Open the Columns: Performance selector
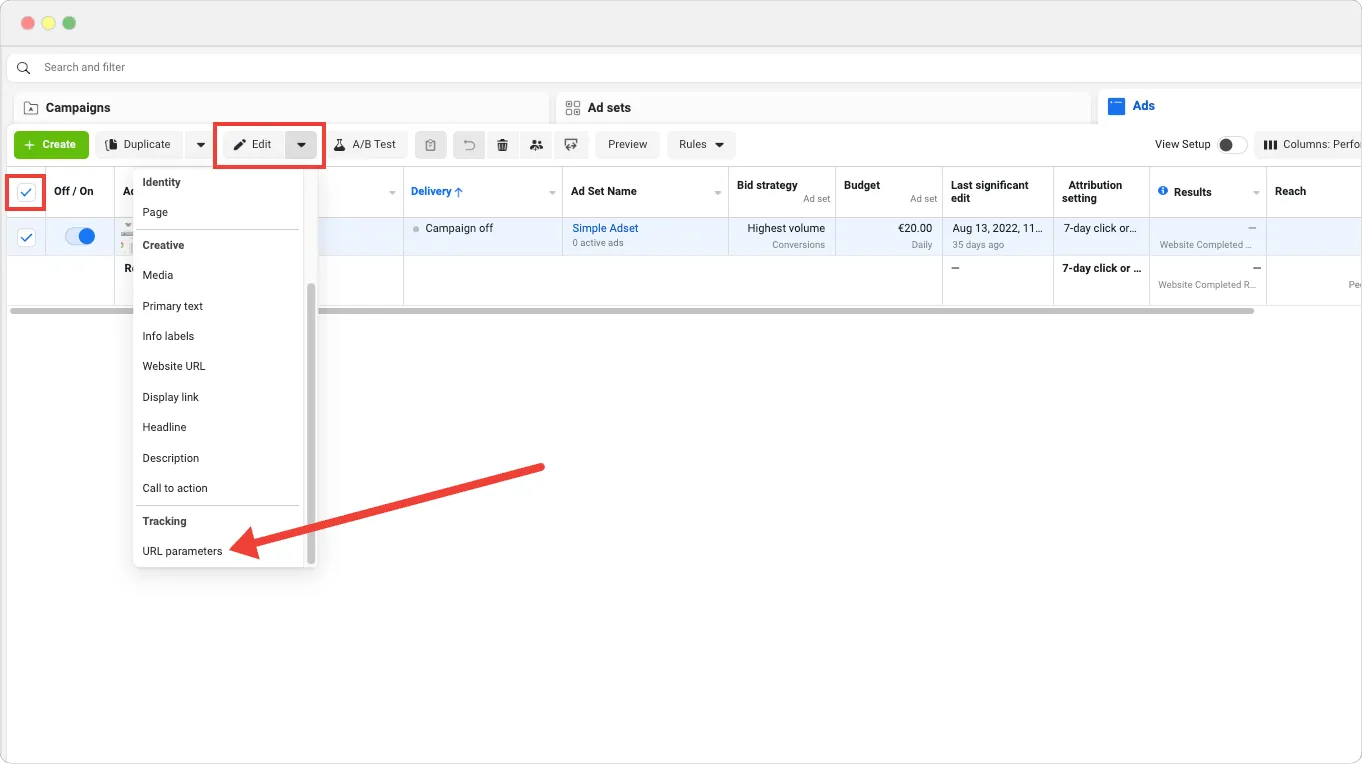Viewport: 1362px width, 764px height. 1308,145
